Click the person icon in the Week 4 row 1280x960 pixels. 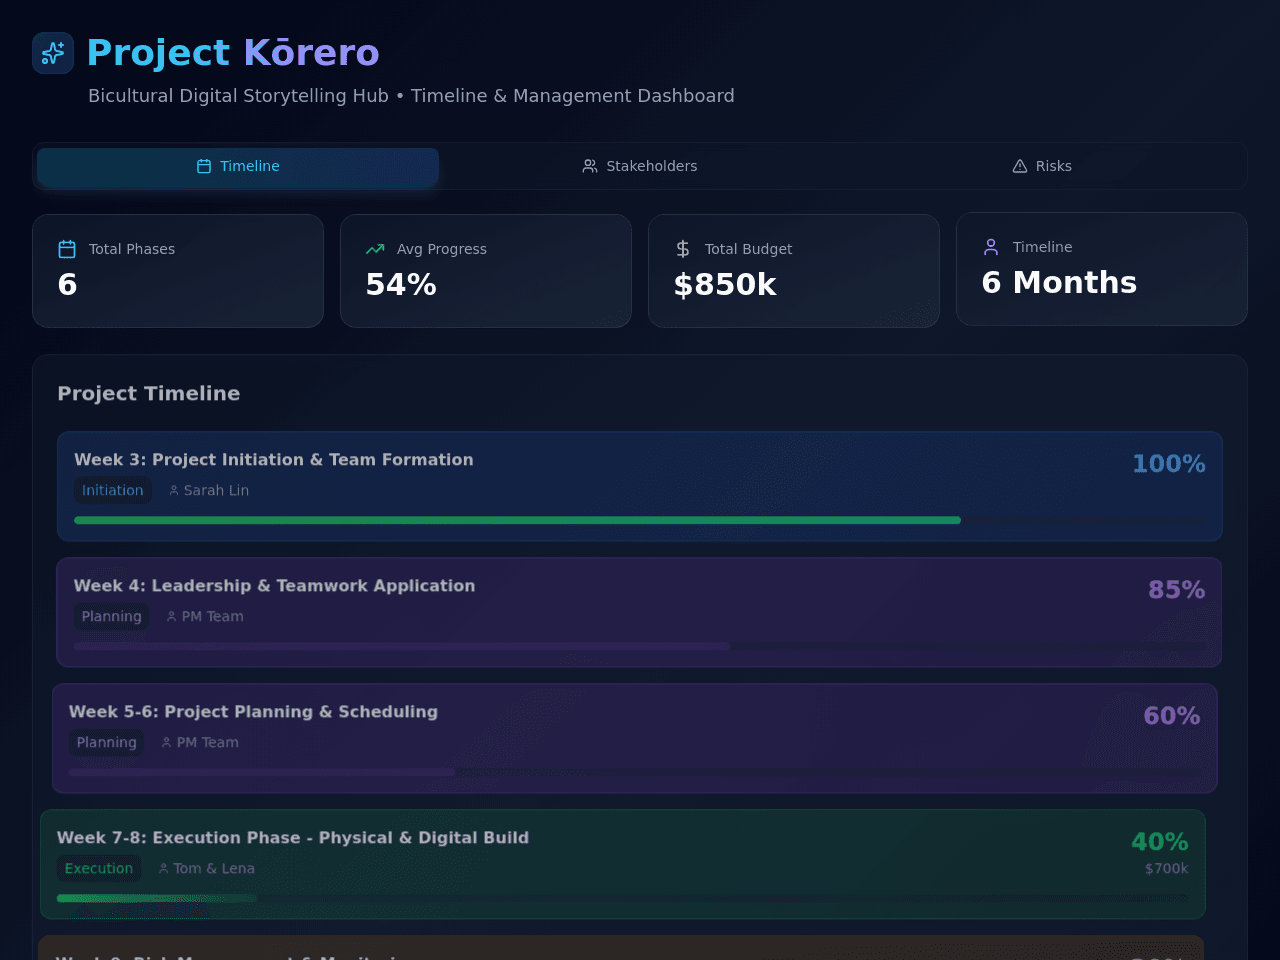(x=171, y=617)
